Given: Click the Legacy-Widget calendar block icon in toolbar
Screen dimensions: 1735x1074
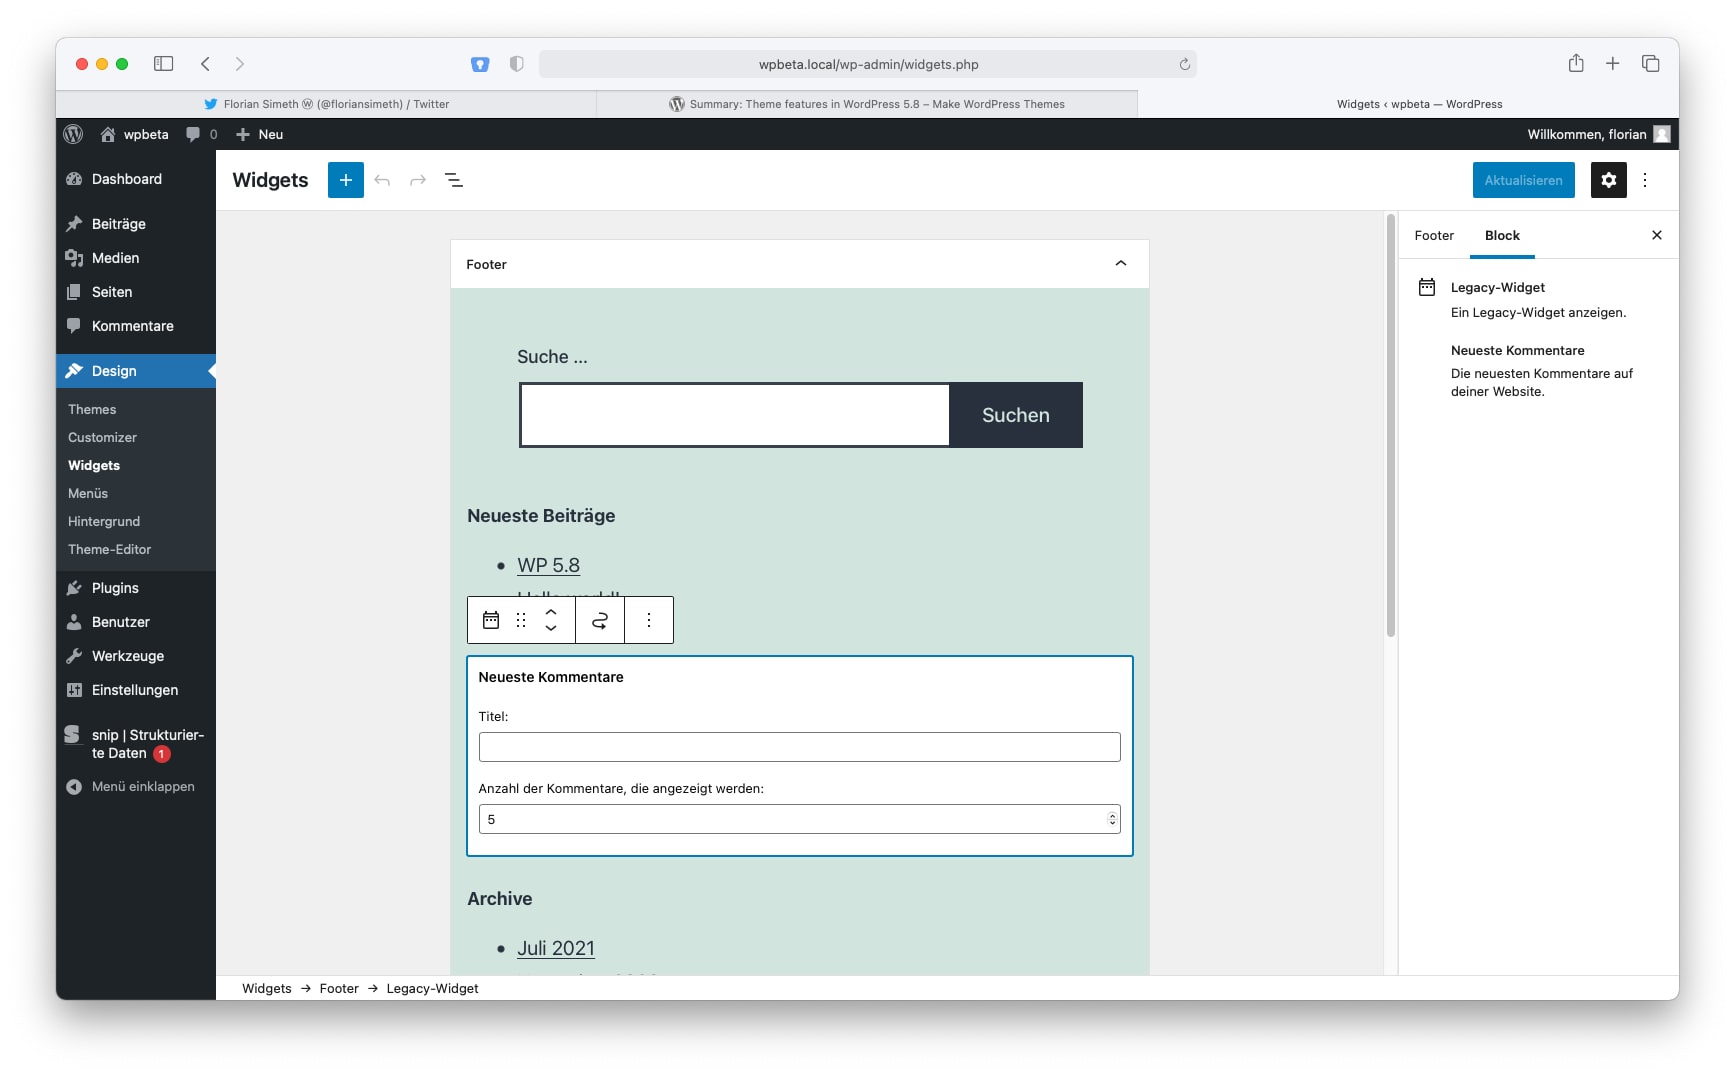Looking at the screenshot, I should point(491,620).
